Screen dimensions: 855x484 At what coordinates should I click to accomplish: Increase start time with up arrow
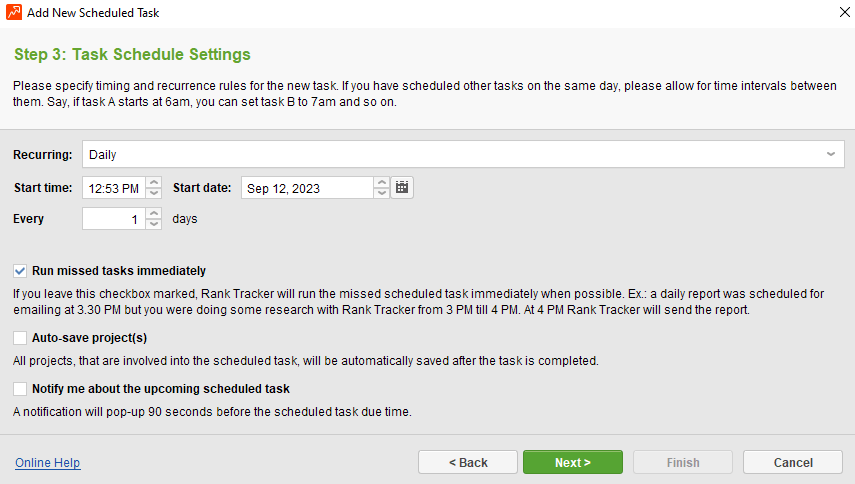click(154, 182)
